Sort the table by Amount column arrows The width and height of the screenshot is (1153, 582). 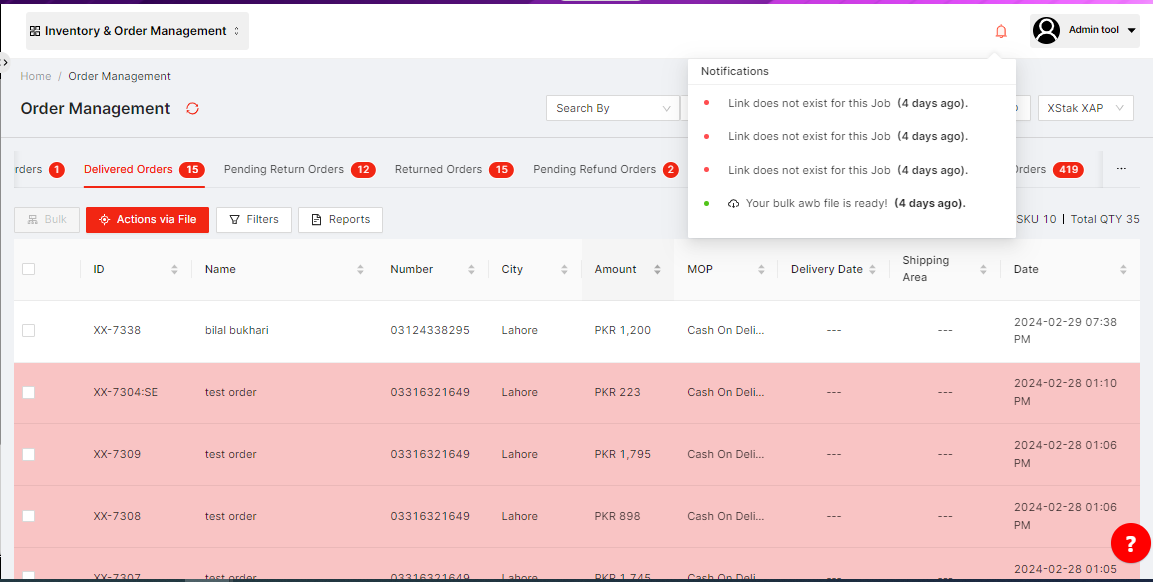(x=657, y=270)
